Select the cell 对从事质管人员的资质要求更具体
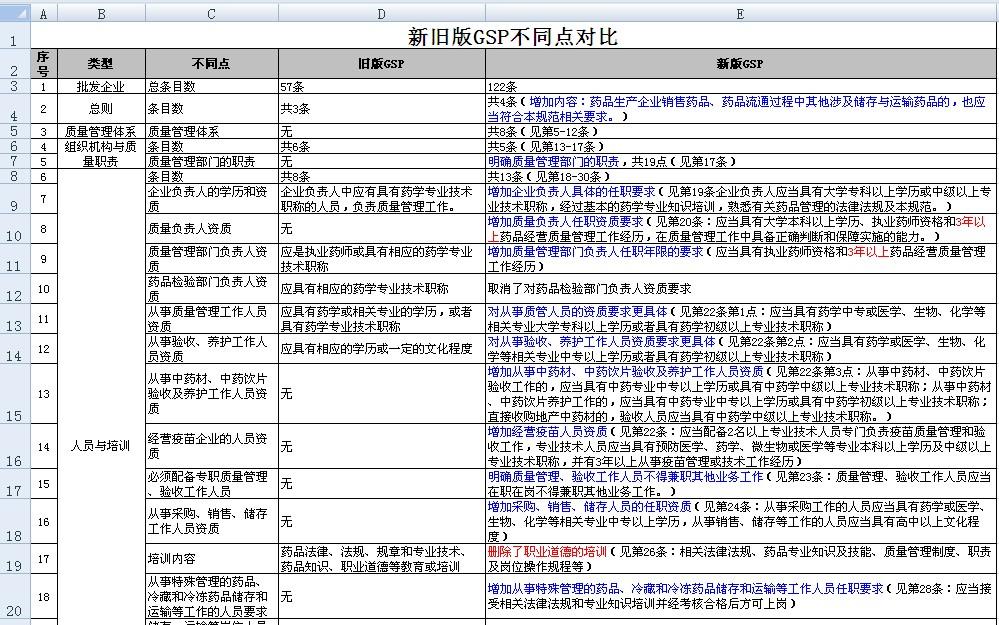 point(740,319)
